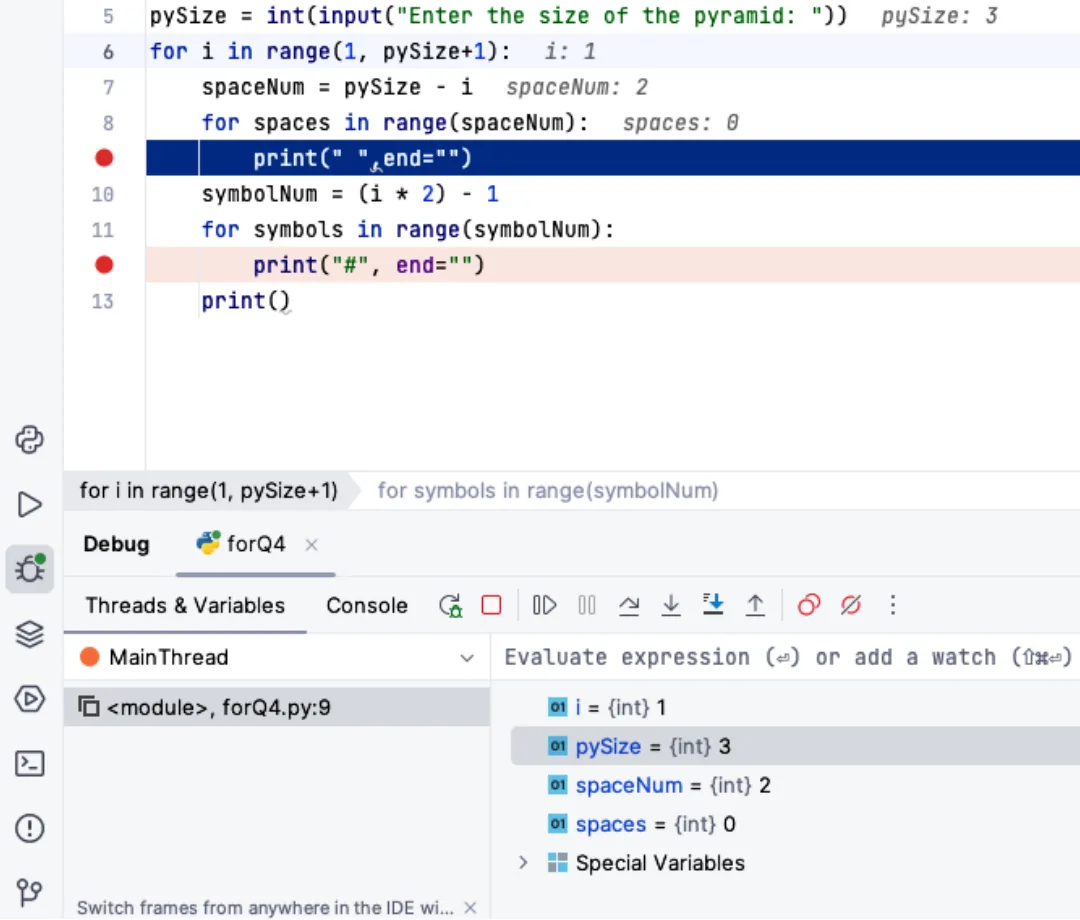This screenshot has width=1080, height=920.
Task: Switch to the Threads & Variables tab
Action: (x=185, y=605)
